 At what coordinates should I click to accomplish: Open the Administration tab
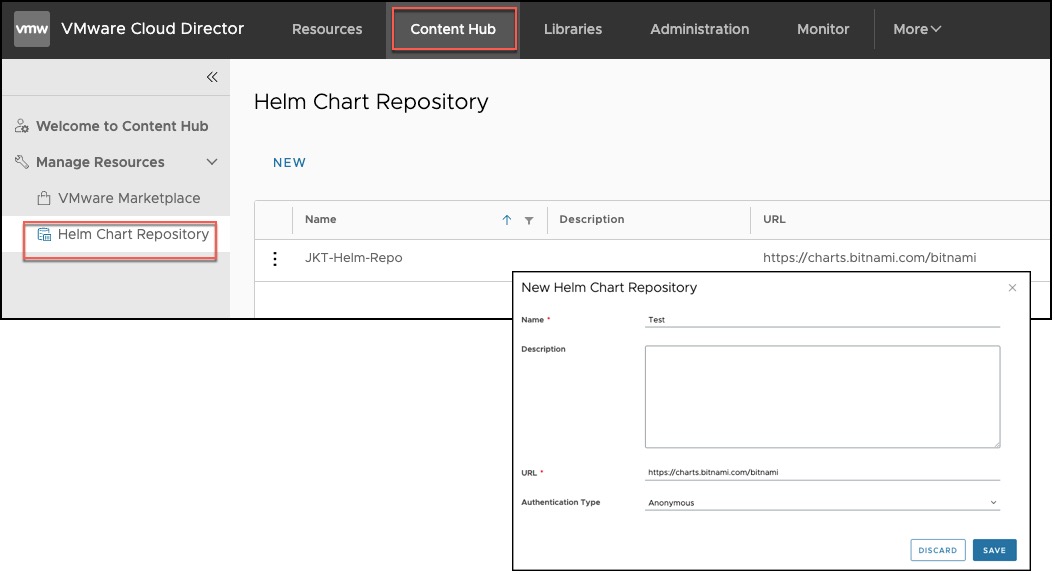[x=699, y=29]
